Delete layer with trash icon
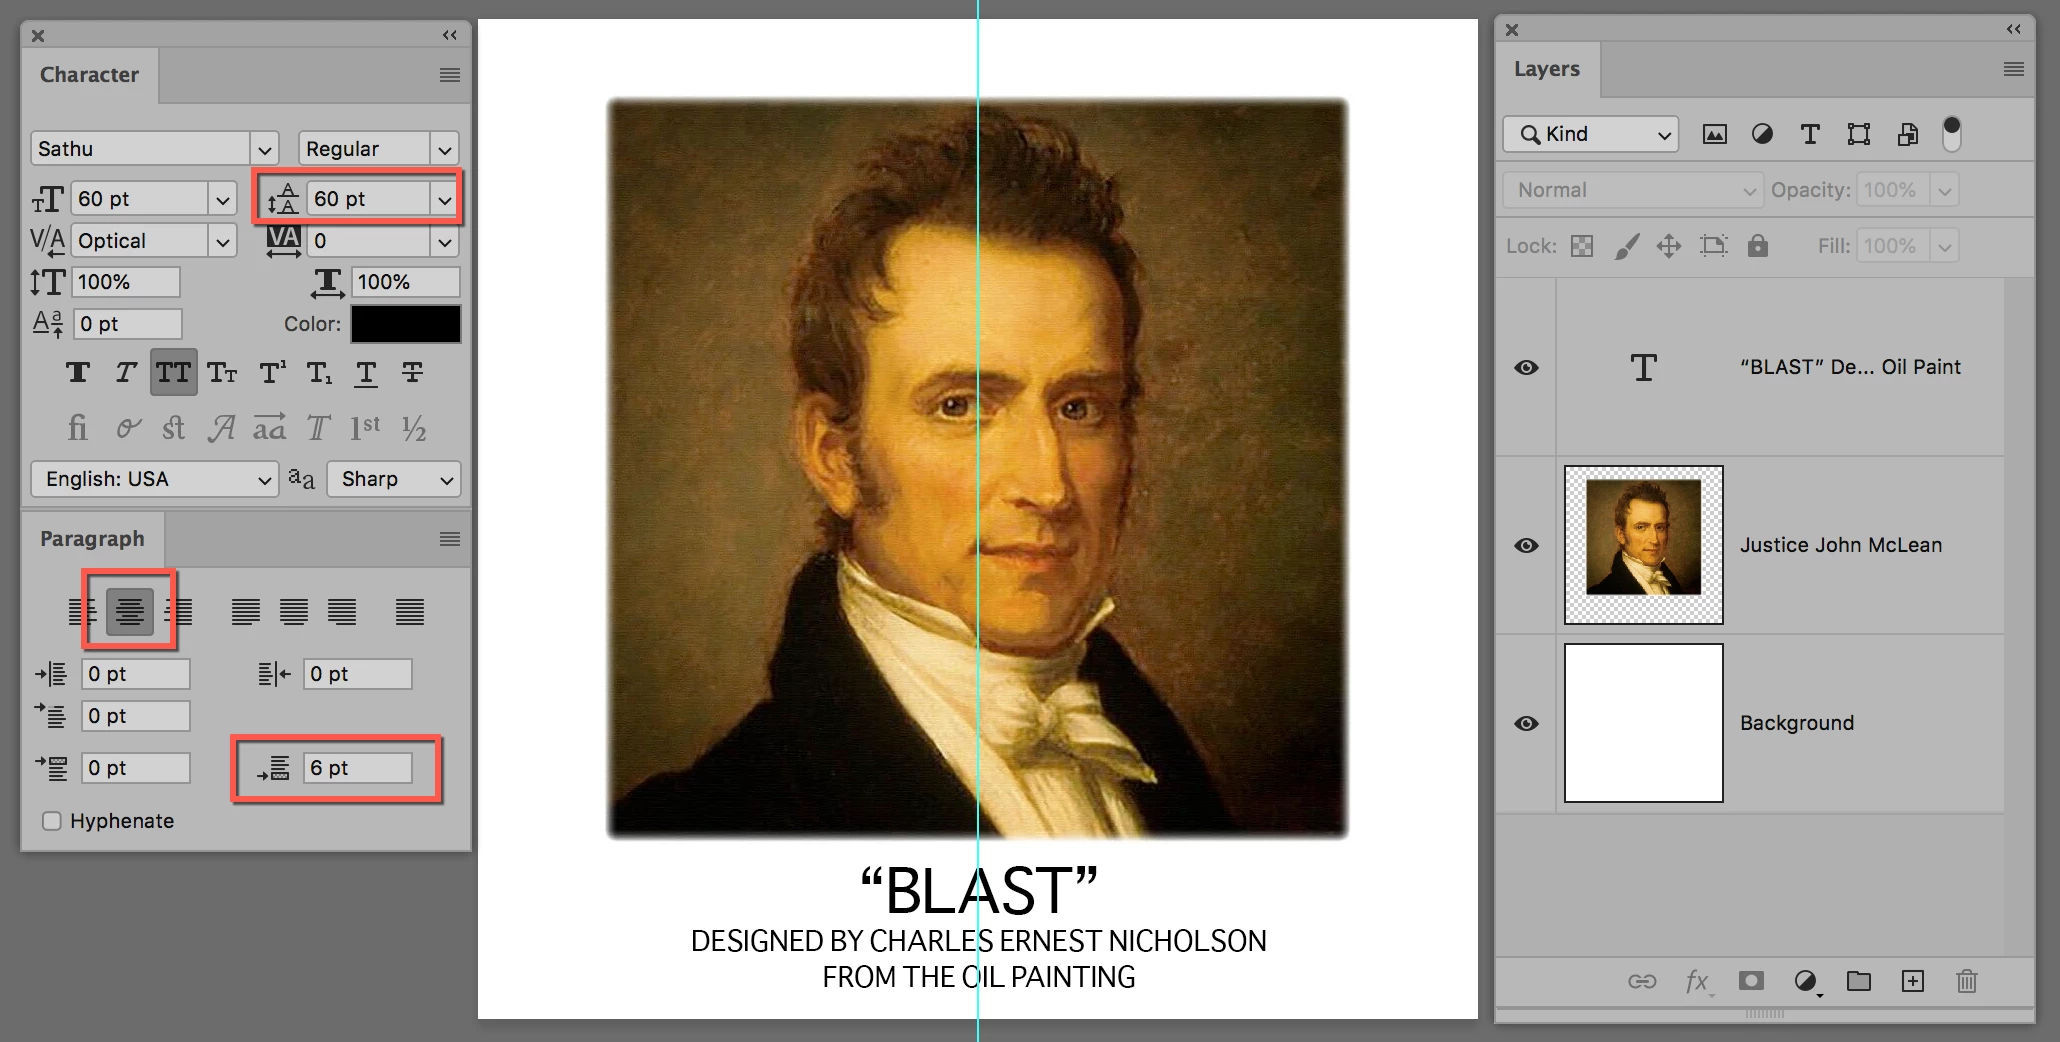 [1967, 981]
